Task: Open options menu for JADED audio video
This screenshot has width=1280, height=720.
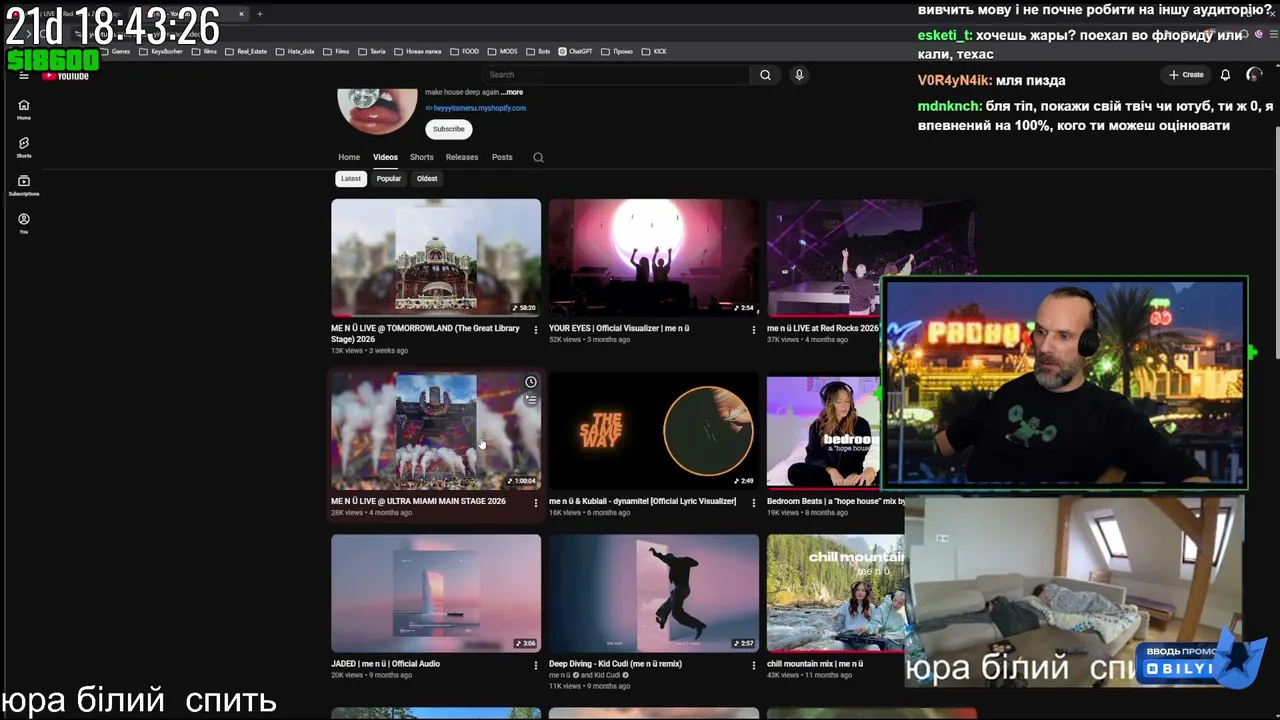Action: [x=536, y=665]
